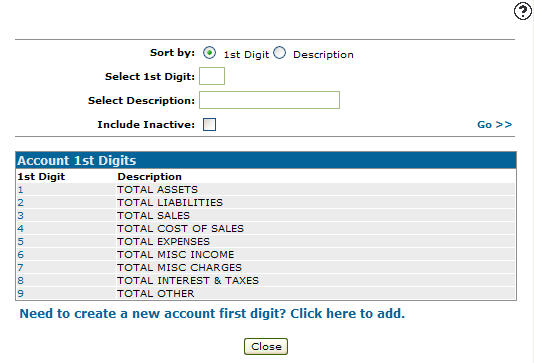Click the Description column header
Viewport: 534px width, 363px height.
tap(150, 177)
